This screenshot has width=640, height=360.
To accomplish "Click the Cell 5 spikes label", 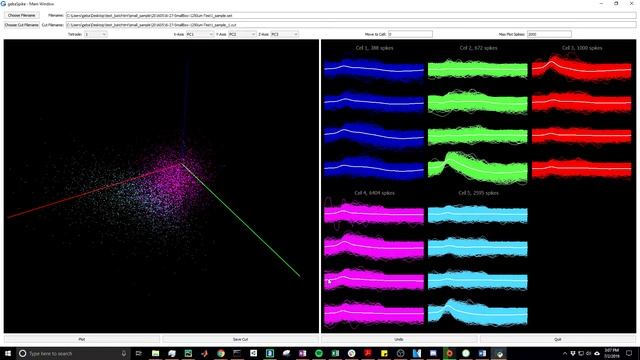I will click(x=478, y=193).
